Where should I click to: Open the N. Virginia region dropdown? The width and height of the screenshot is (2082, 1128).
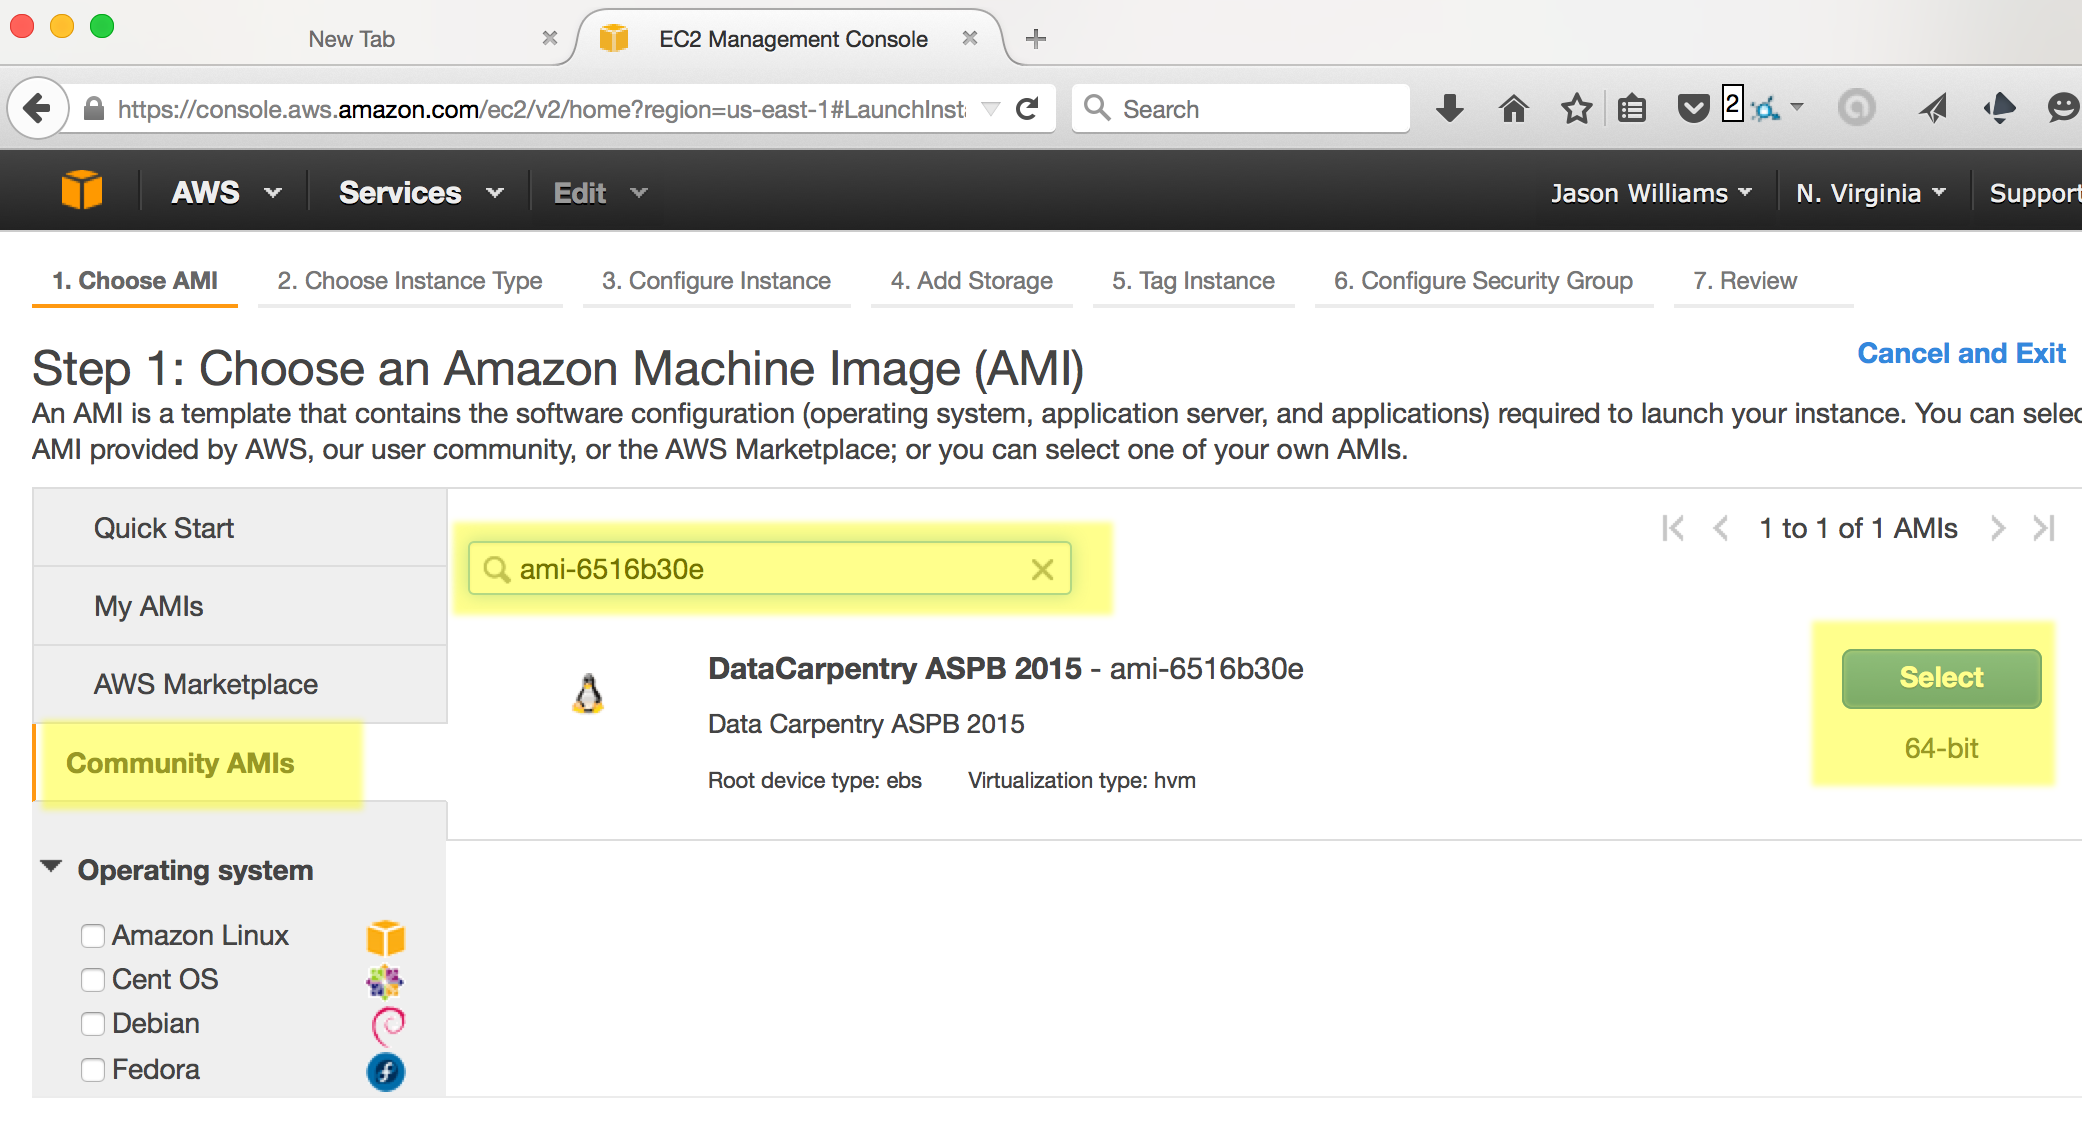coord(1869,192)
